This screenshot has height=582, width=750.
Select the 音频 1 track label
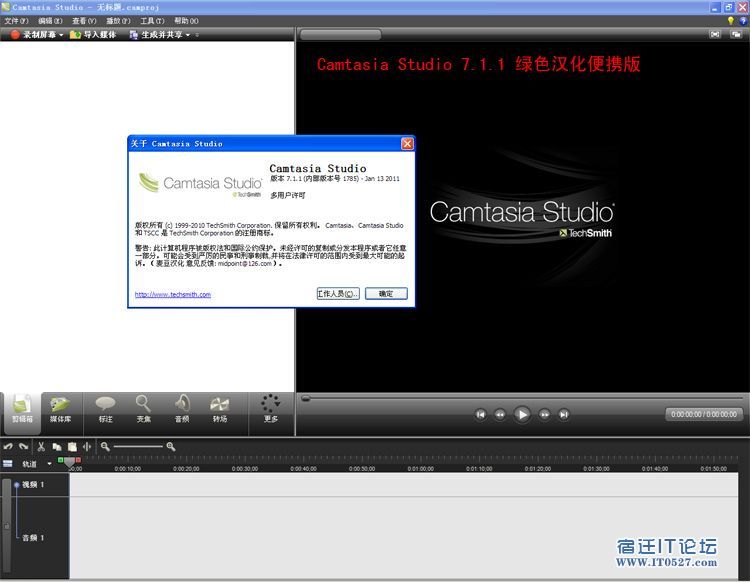pos(33,538)
